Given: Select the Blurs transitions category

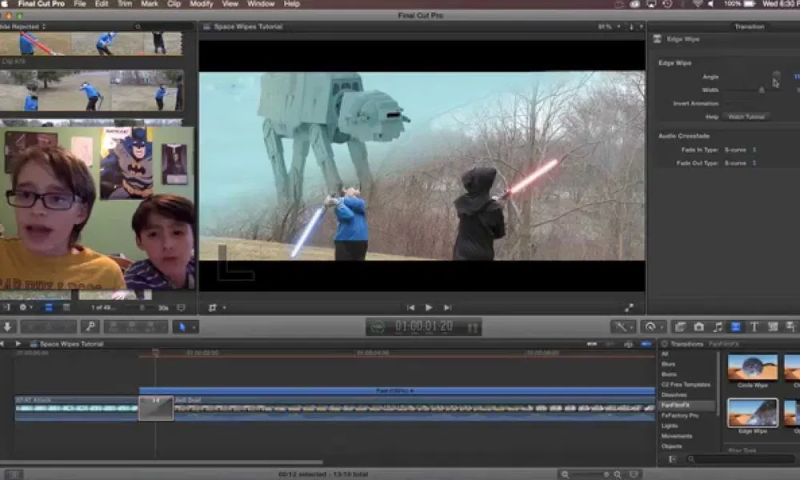Looking at the screenshot, I should (x=668, y=364).
